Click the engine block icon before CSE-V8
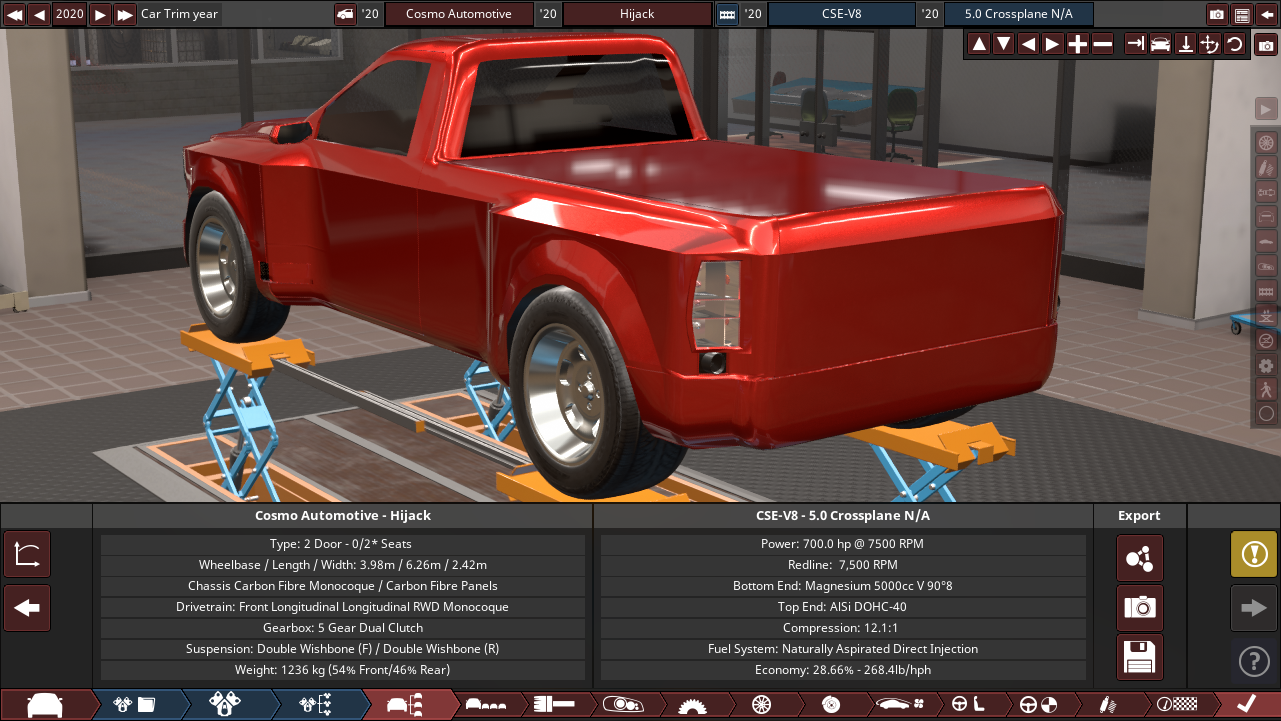 [727, 14]
